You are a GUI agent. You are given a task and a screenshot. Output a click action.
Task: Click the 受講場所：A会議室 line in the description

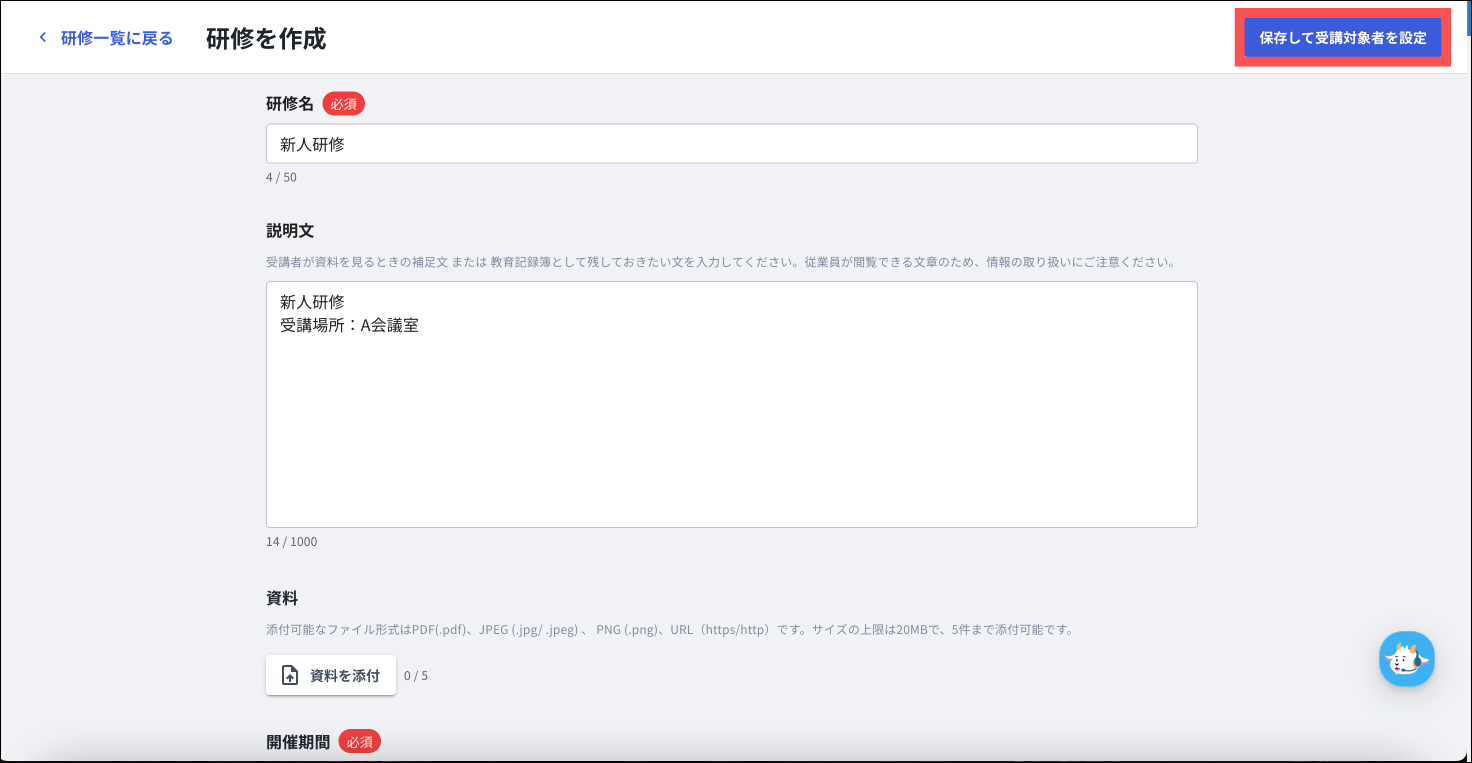coord(349,325)
